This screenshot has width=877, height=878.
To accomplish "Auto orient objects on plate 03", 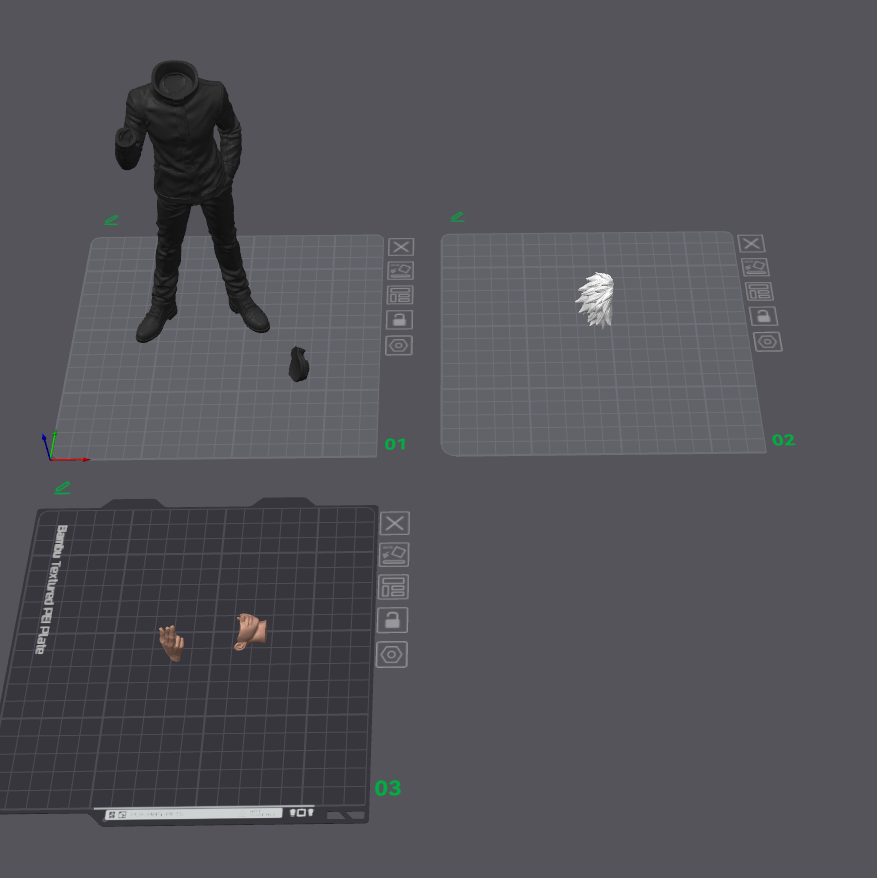I will tap(394, 555).
